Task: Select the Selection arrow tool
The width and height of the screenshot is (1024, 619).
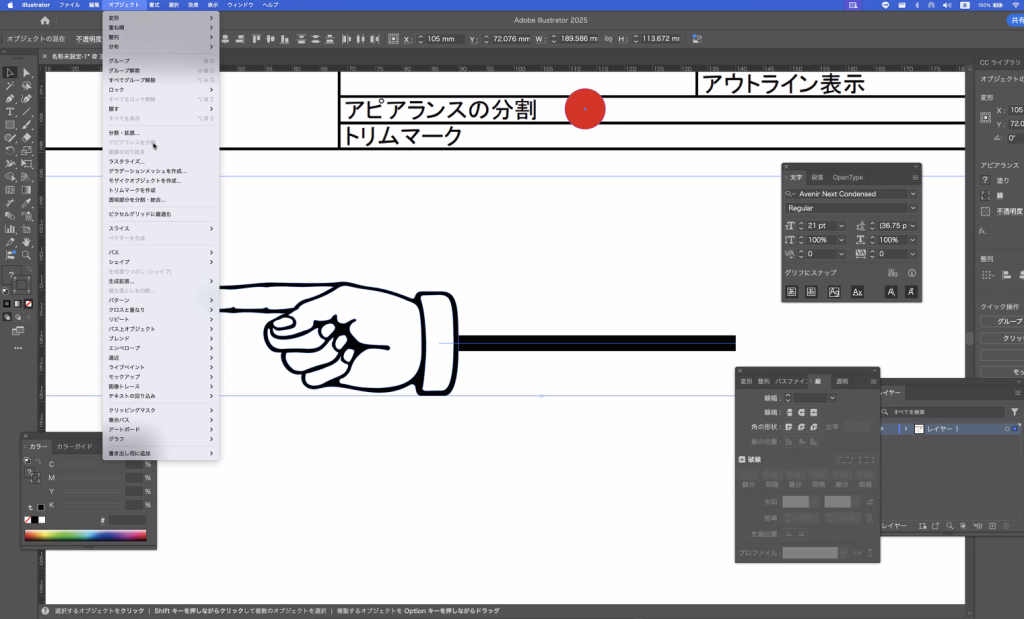Action: (x=9, y=73)
